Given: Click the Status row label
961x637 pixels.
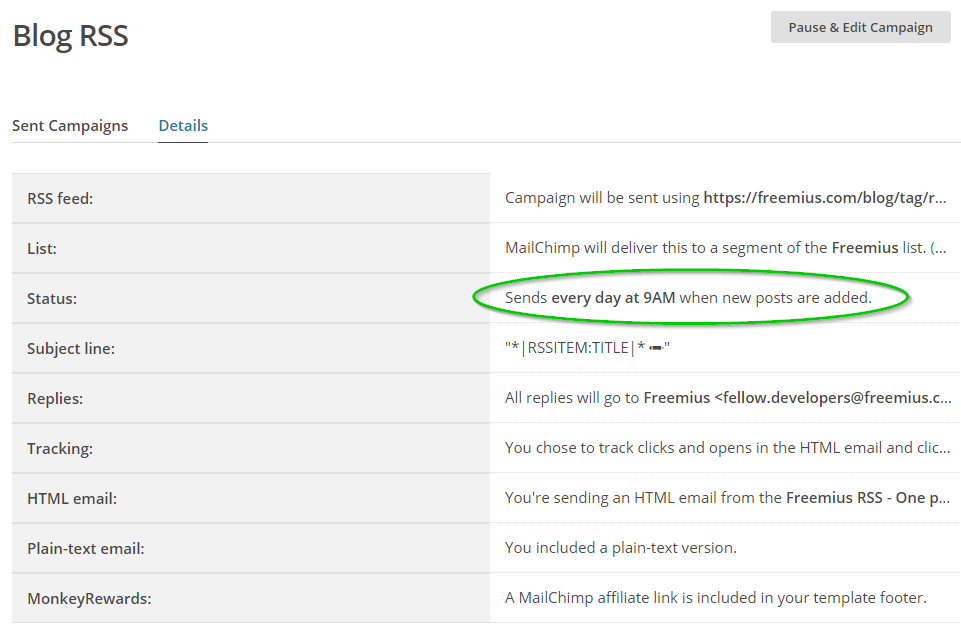Looking at the screenshot, I should coord(52,298).
